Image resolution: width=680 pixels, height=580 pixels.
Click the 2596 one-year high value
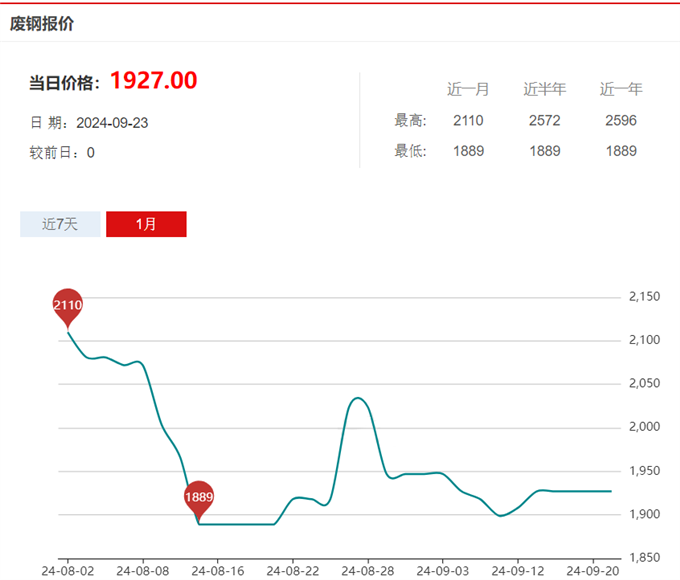(621, 121)
